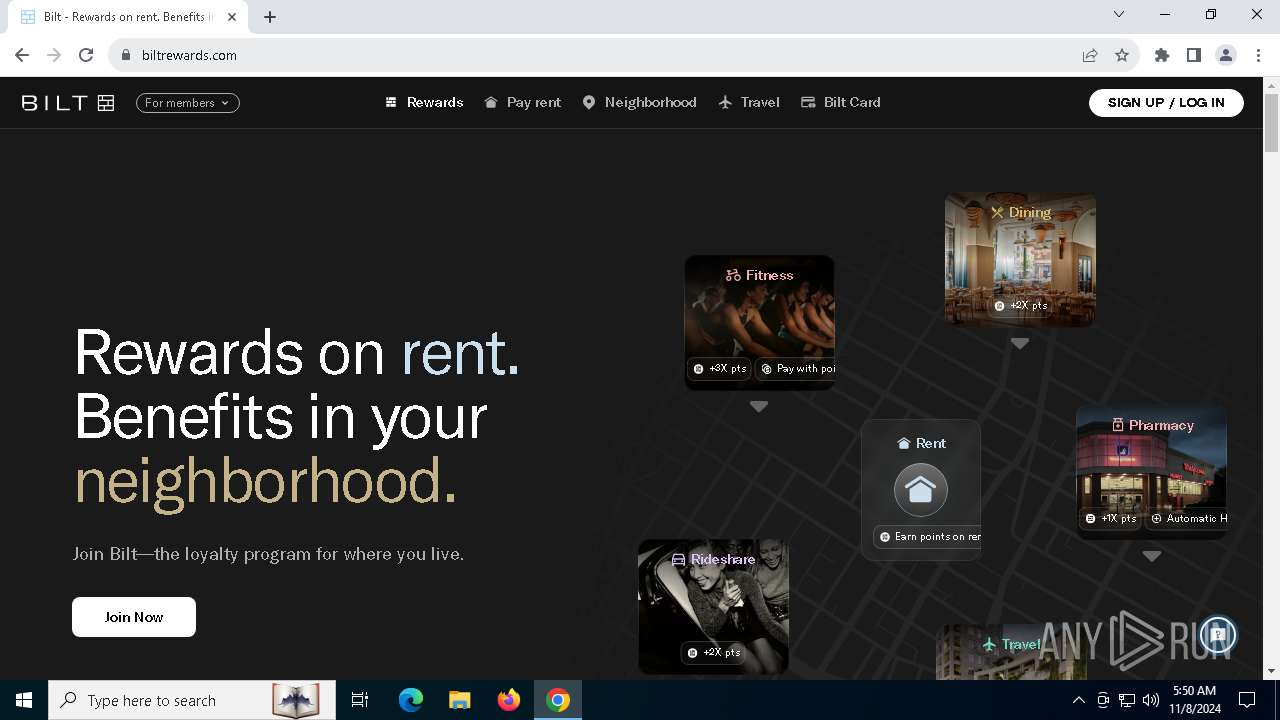
Task: Open the tab search chevron
Action: coord(1119,15)
